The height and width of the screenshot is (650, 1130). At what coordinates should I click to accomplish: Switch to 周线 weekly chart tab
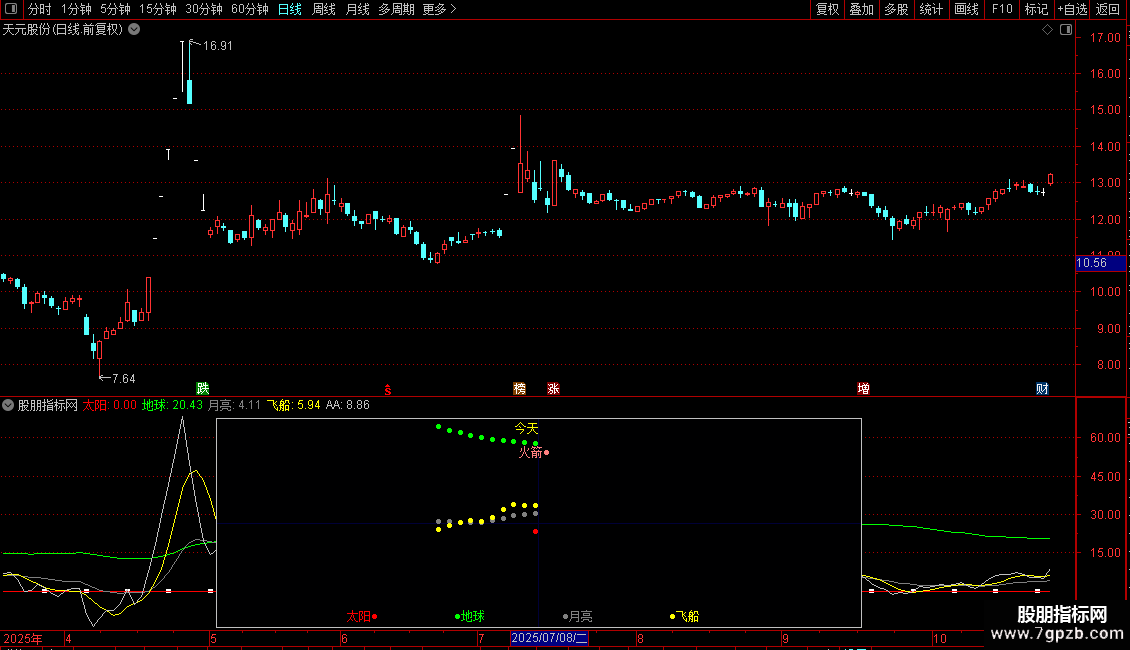click(324, 9)
